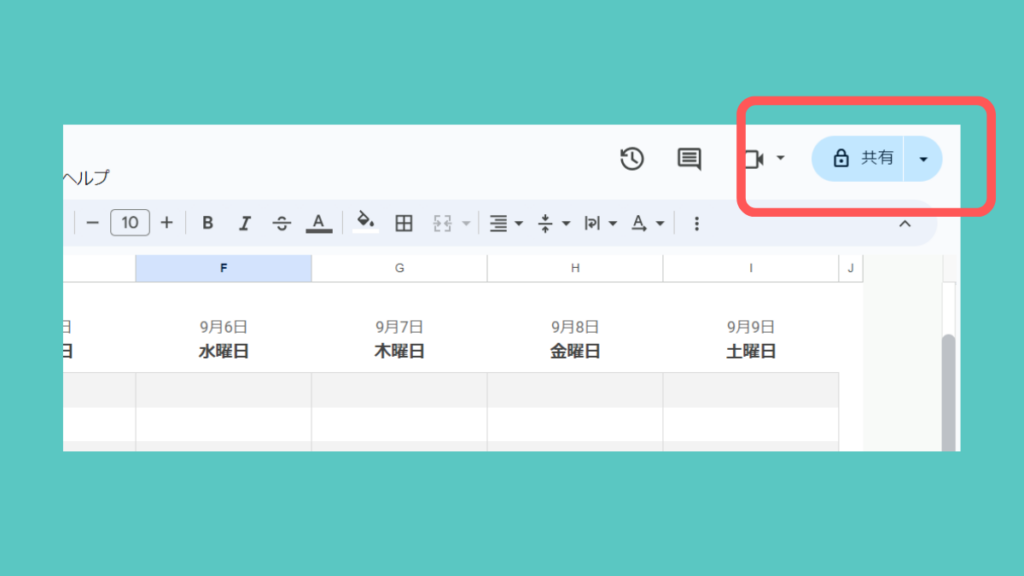Open the text wrapping dropdown
The width and height of the screenshot is (1024, 576).
tap(600, 223)
